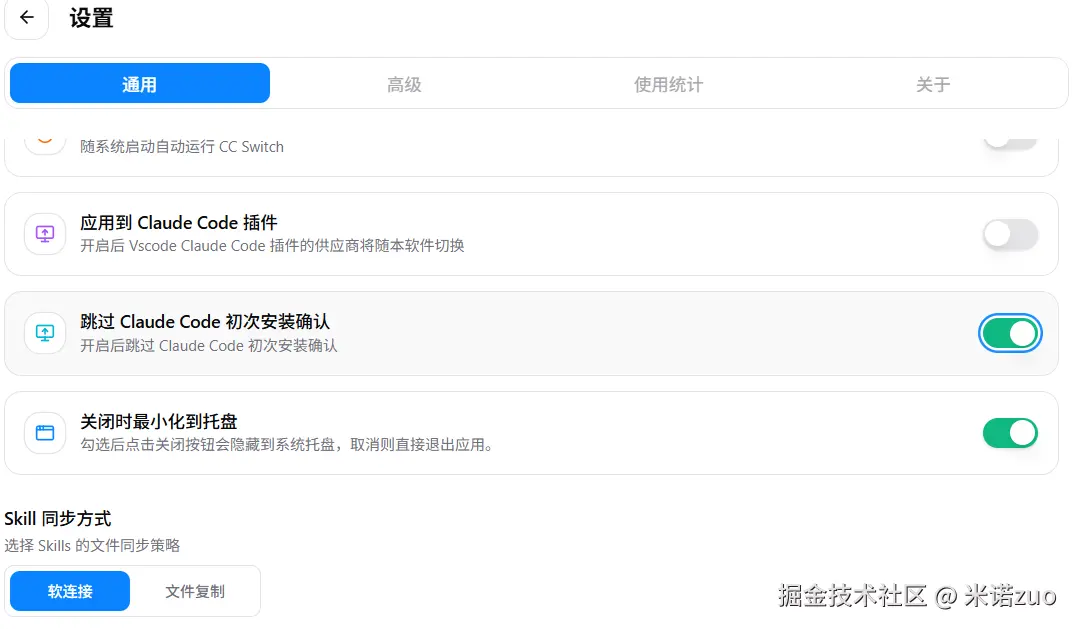Viewport: 1076px width, 629px height.
Task: Click the blue window icon beside 关闭时最小化到托盘
Action: point(45,433)
